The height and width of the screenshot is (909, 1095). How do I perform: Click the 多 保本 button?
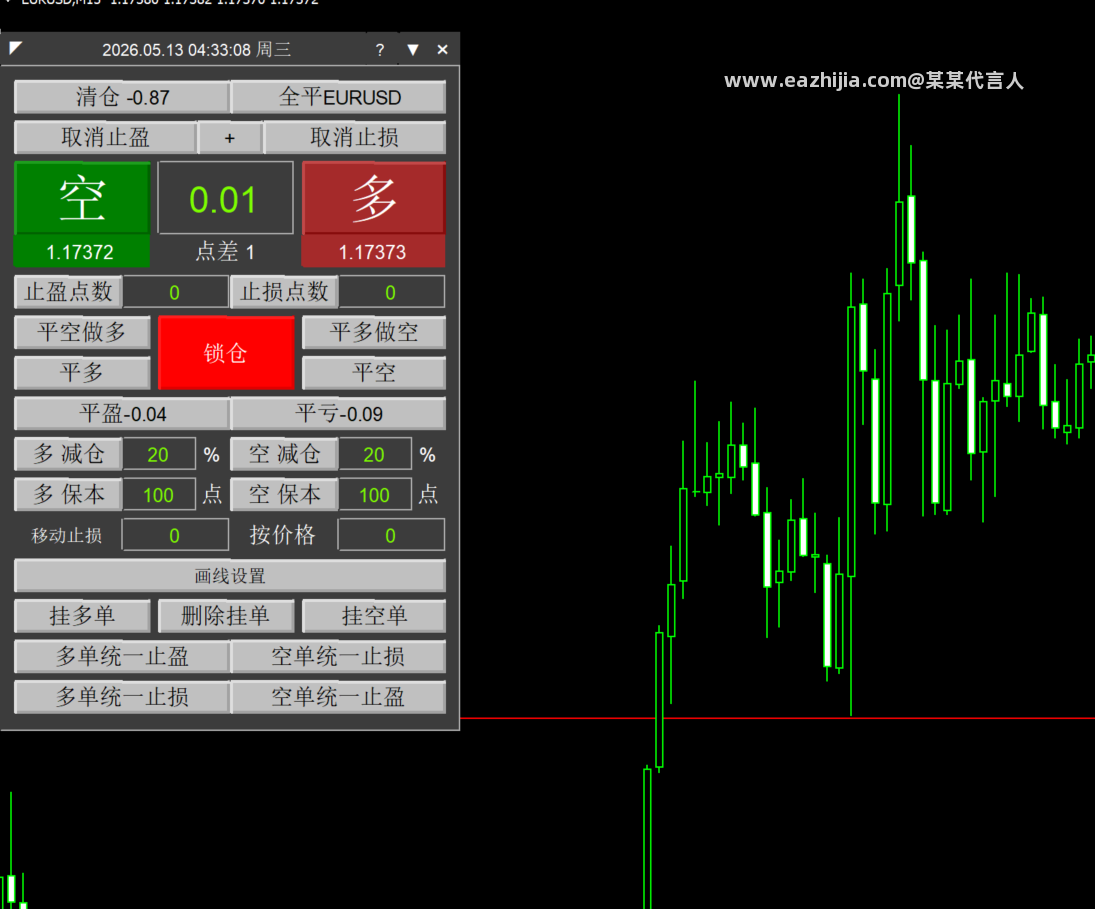pos(68,494)
